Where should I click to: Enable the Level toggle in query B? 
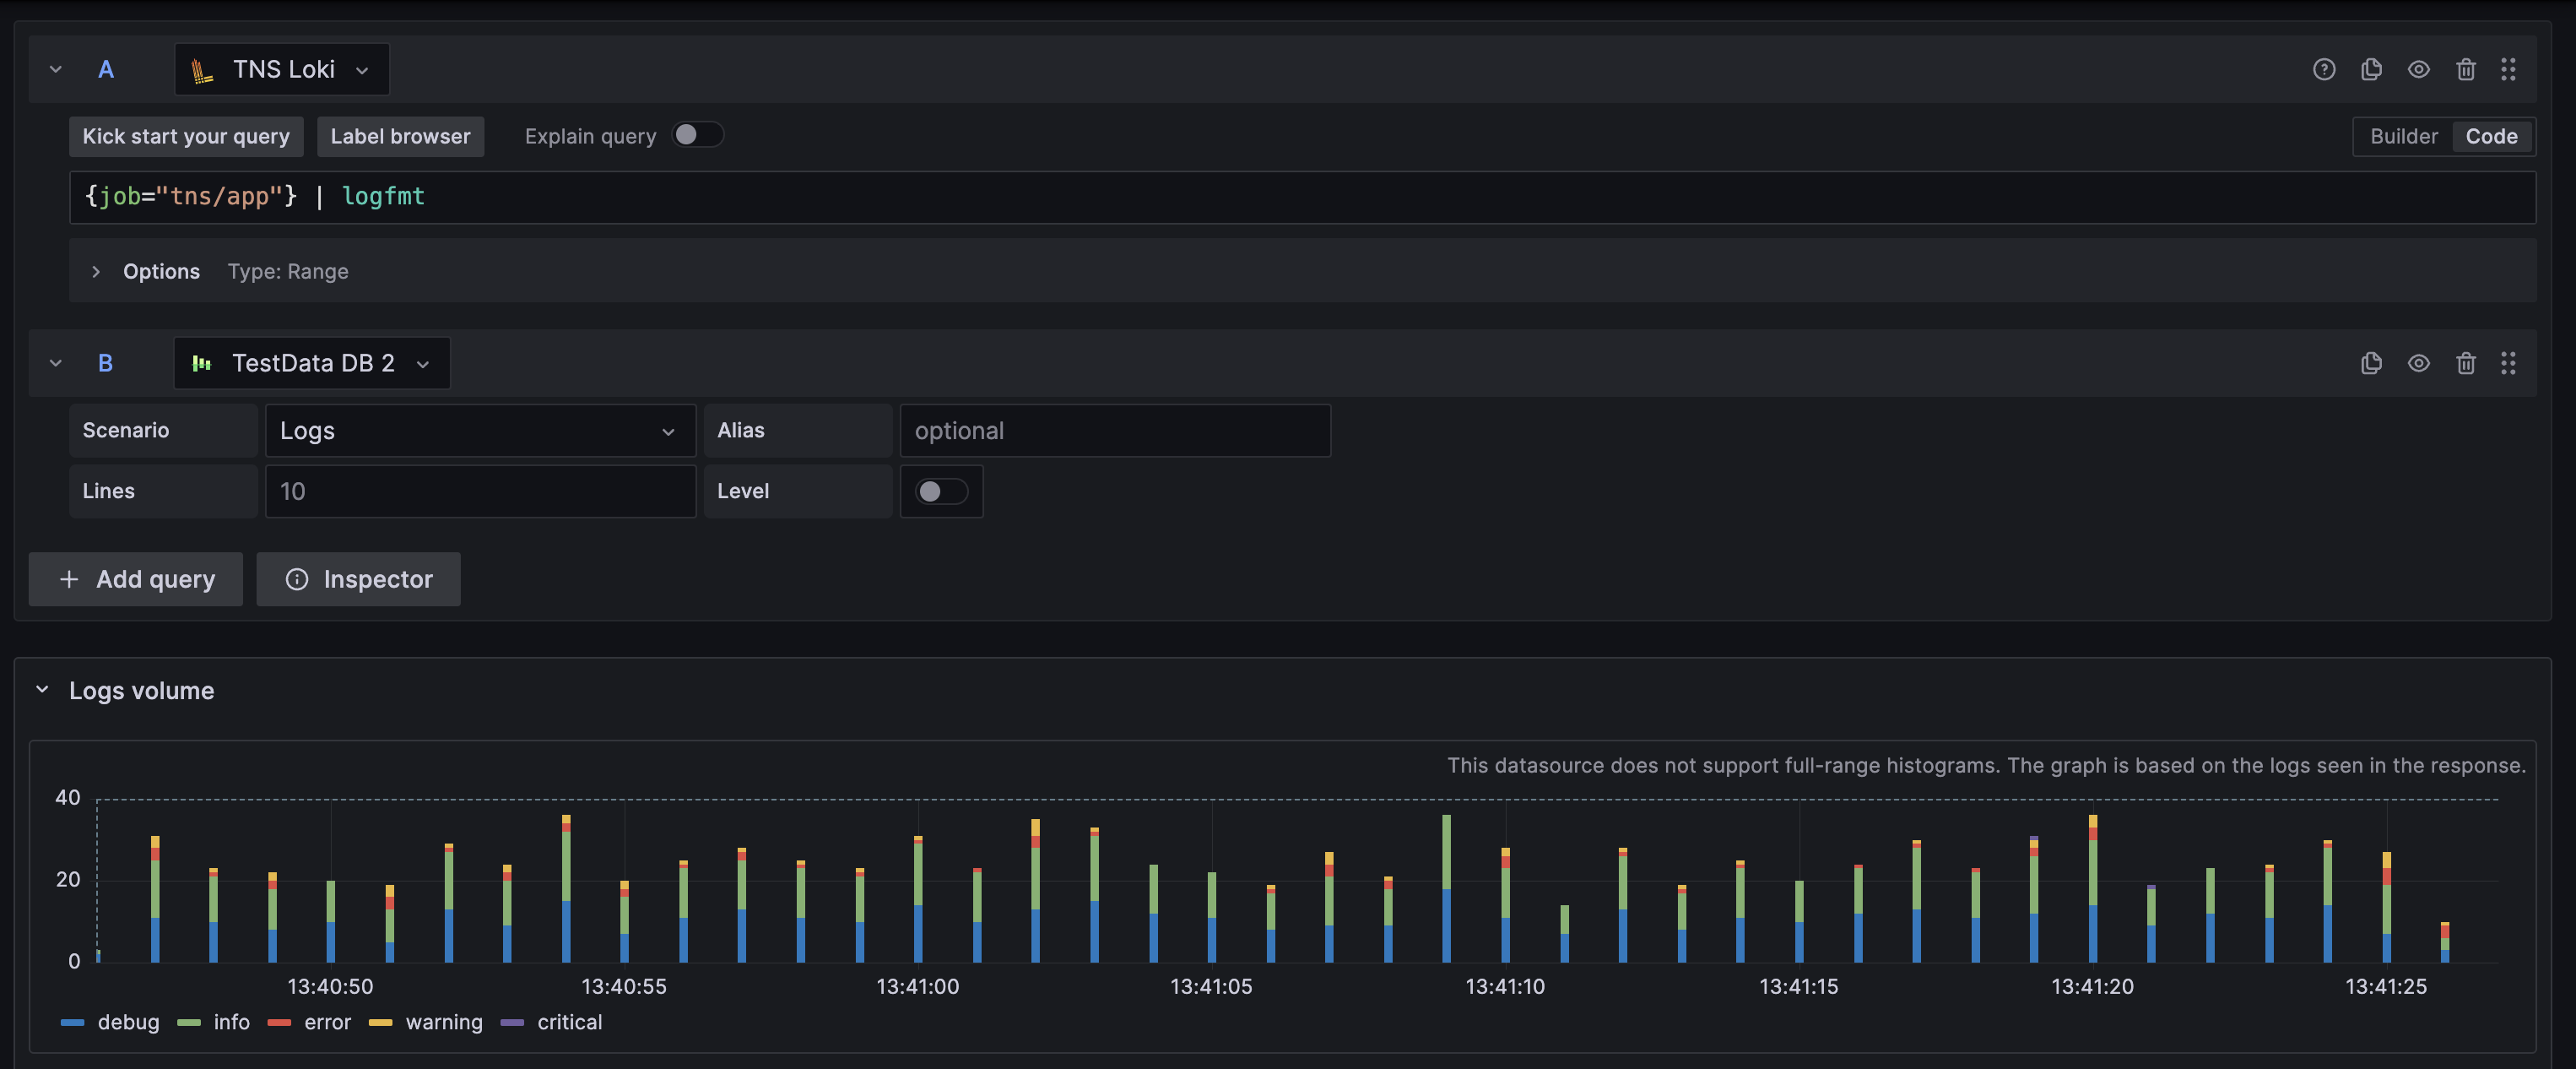coord(940,491)
